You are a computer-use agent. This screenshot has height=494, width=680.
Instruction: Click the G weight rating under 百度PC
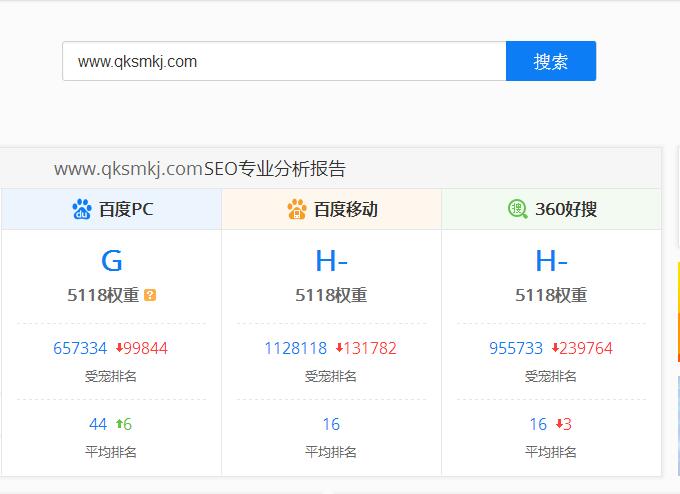pos(111,261)
